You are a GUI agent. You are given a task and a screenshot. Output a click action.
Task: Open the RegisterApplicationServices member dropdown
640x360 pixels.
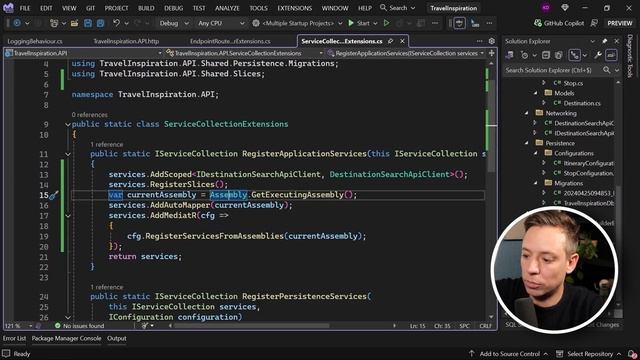click(482, 53)
